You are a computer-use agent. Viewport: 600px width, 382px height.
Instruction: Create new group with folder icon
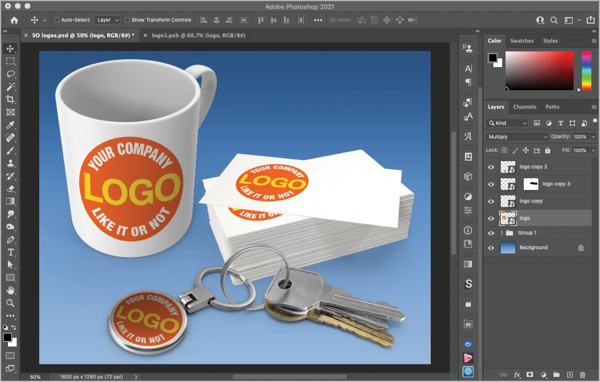click(x=556, y=375)
